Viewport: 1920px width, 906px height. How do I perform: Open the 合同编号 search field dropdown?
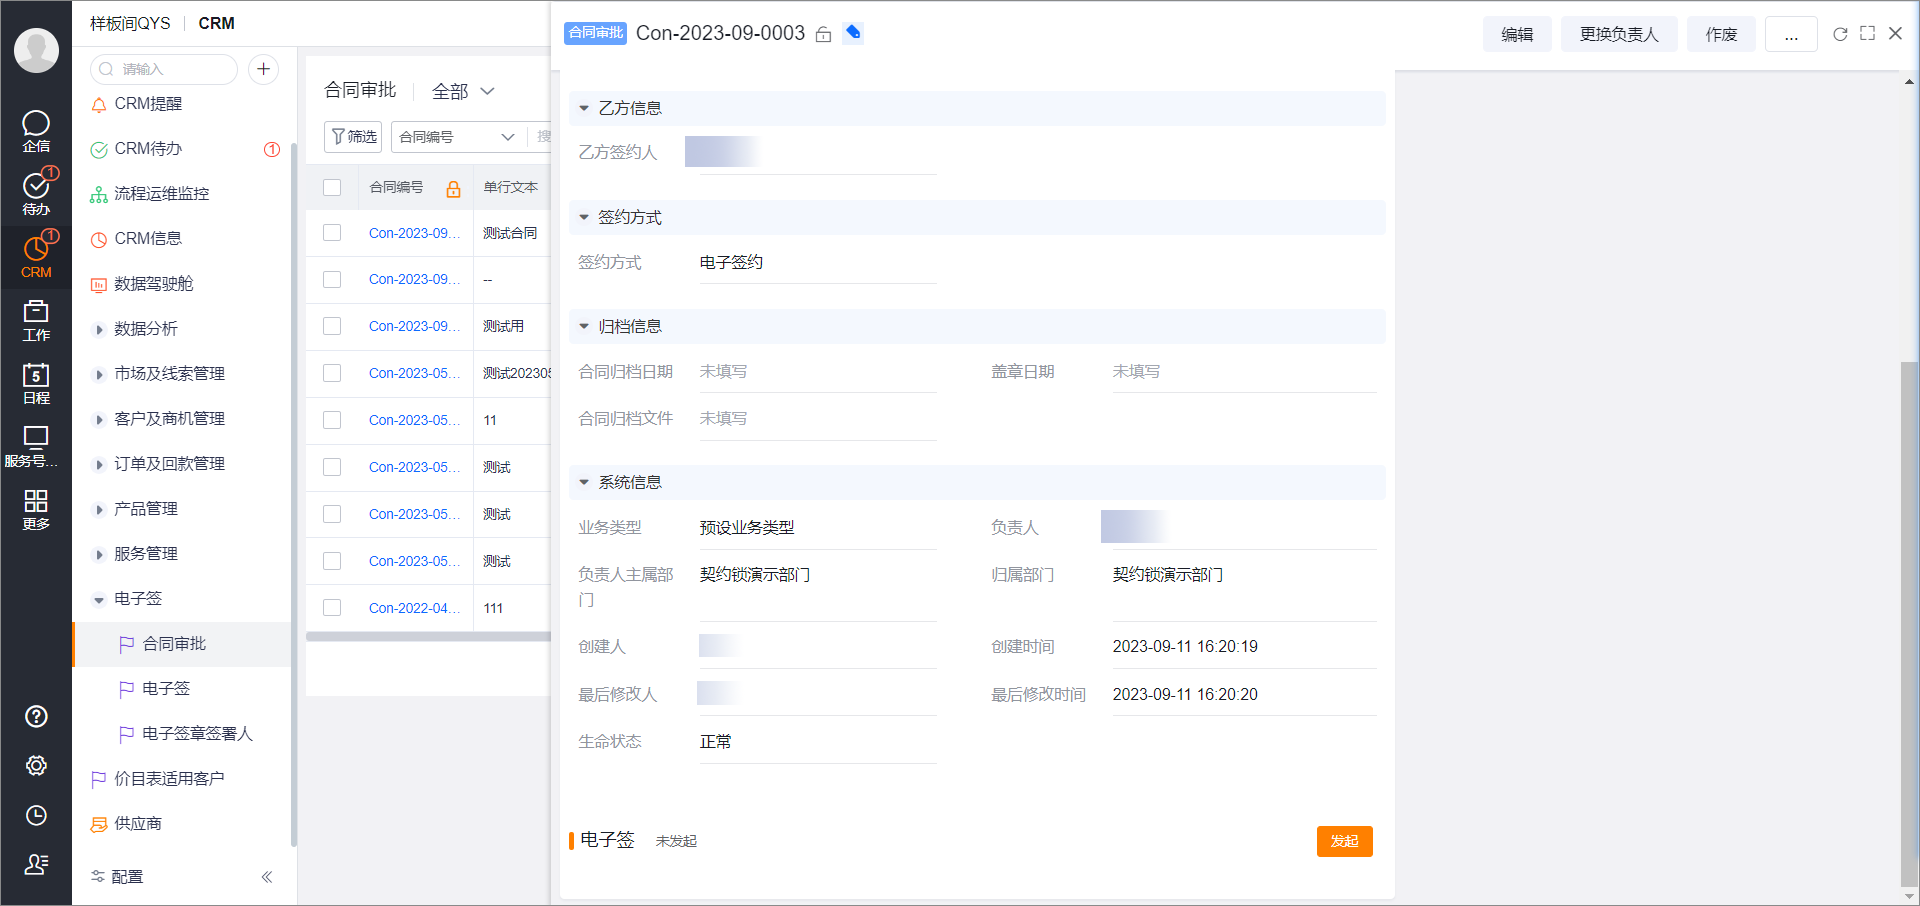tap(457, 137)
